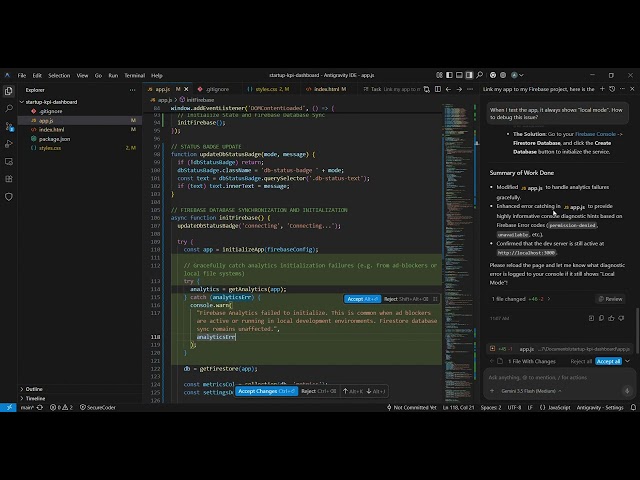Click Spaces: 2 in status bar
Screen dimensions: 640x480
pyautogui.click(x=491, y=407)
